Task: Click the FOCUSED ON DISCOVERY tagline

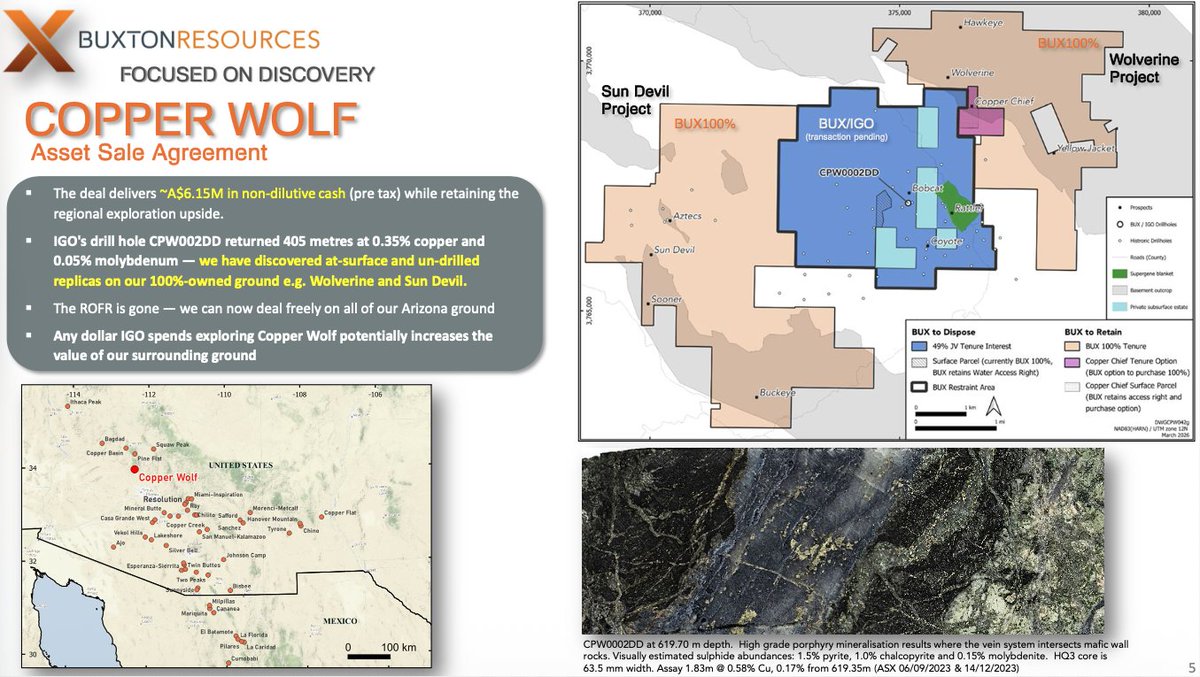Action: point(248,74)
